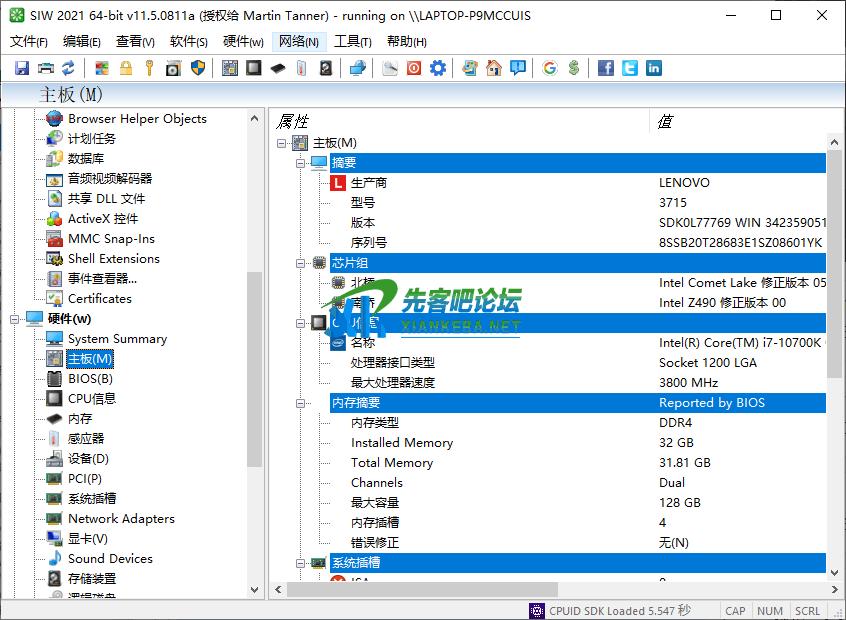The height and width of the screenshot is (620, 846).
Task: Collapse the 芯片组 section
Action: (x=300, y=263)
